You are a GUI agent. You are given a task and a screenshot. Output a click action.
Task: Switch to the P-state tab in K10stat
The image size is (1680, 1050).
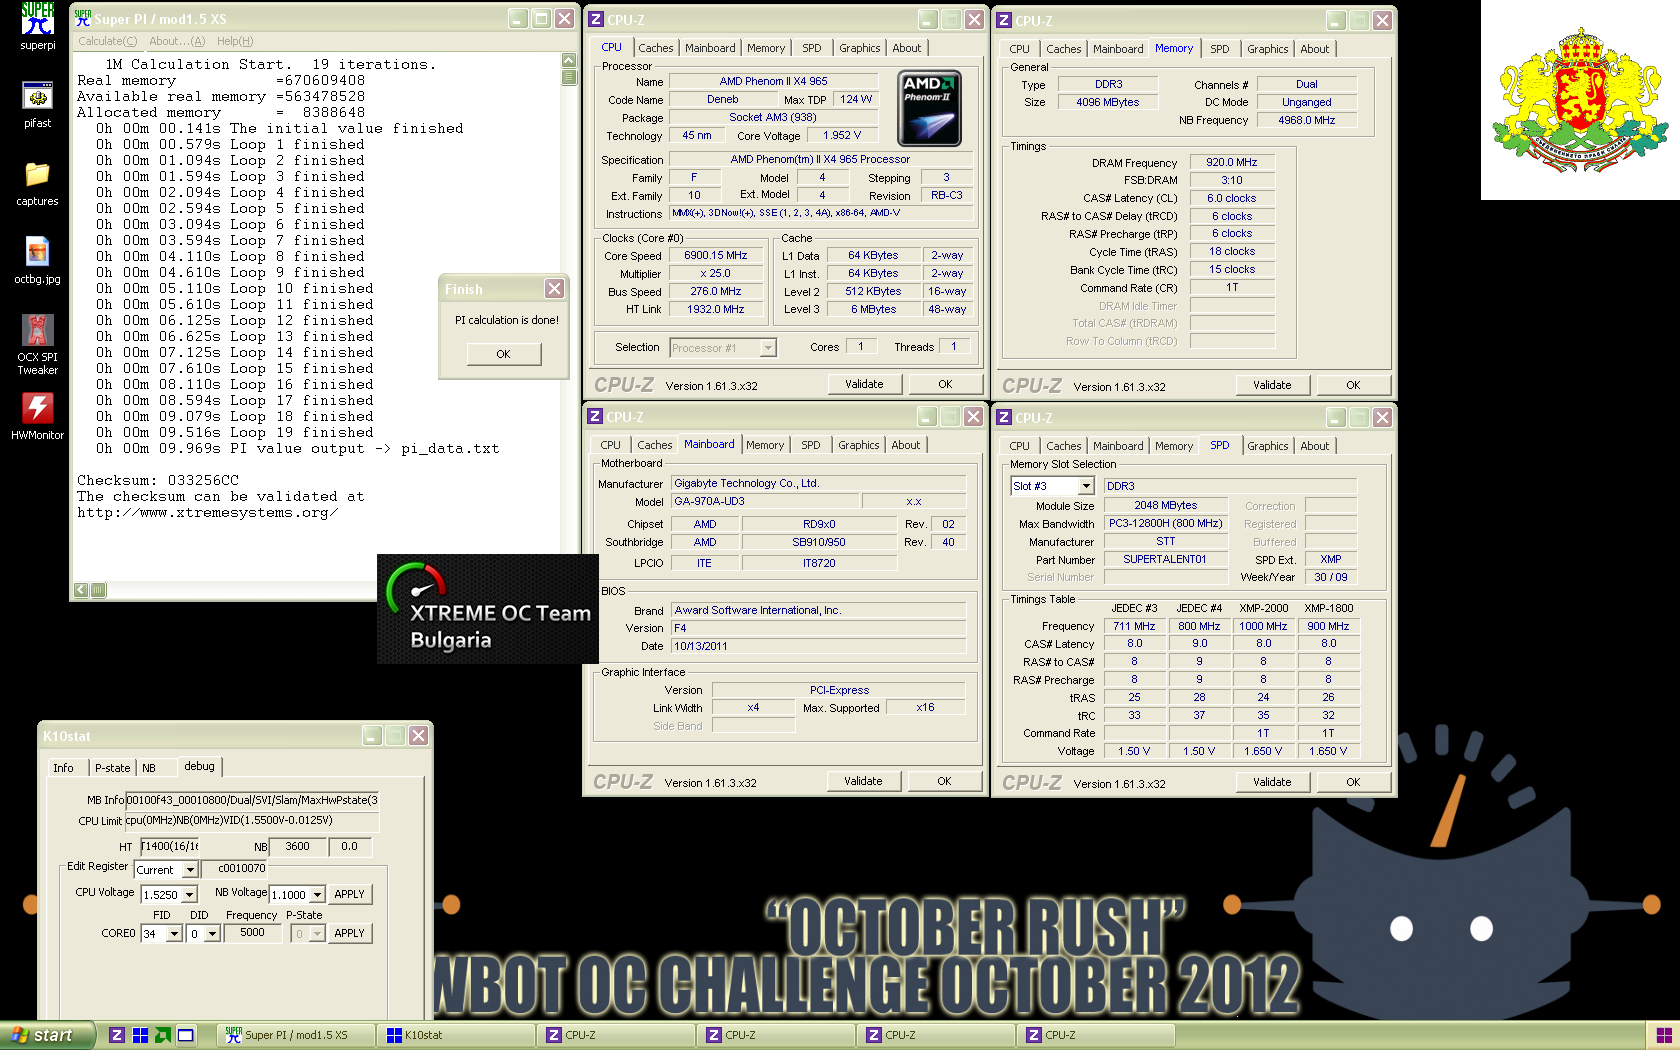(x=112, y=768)
